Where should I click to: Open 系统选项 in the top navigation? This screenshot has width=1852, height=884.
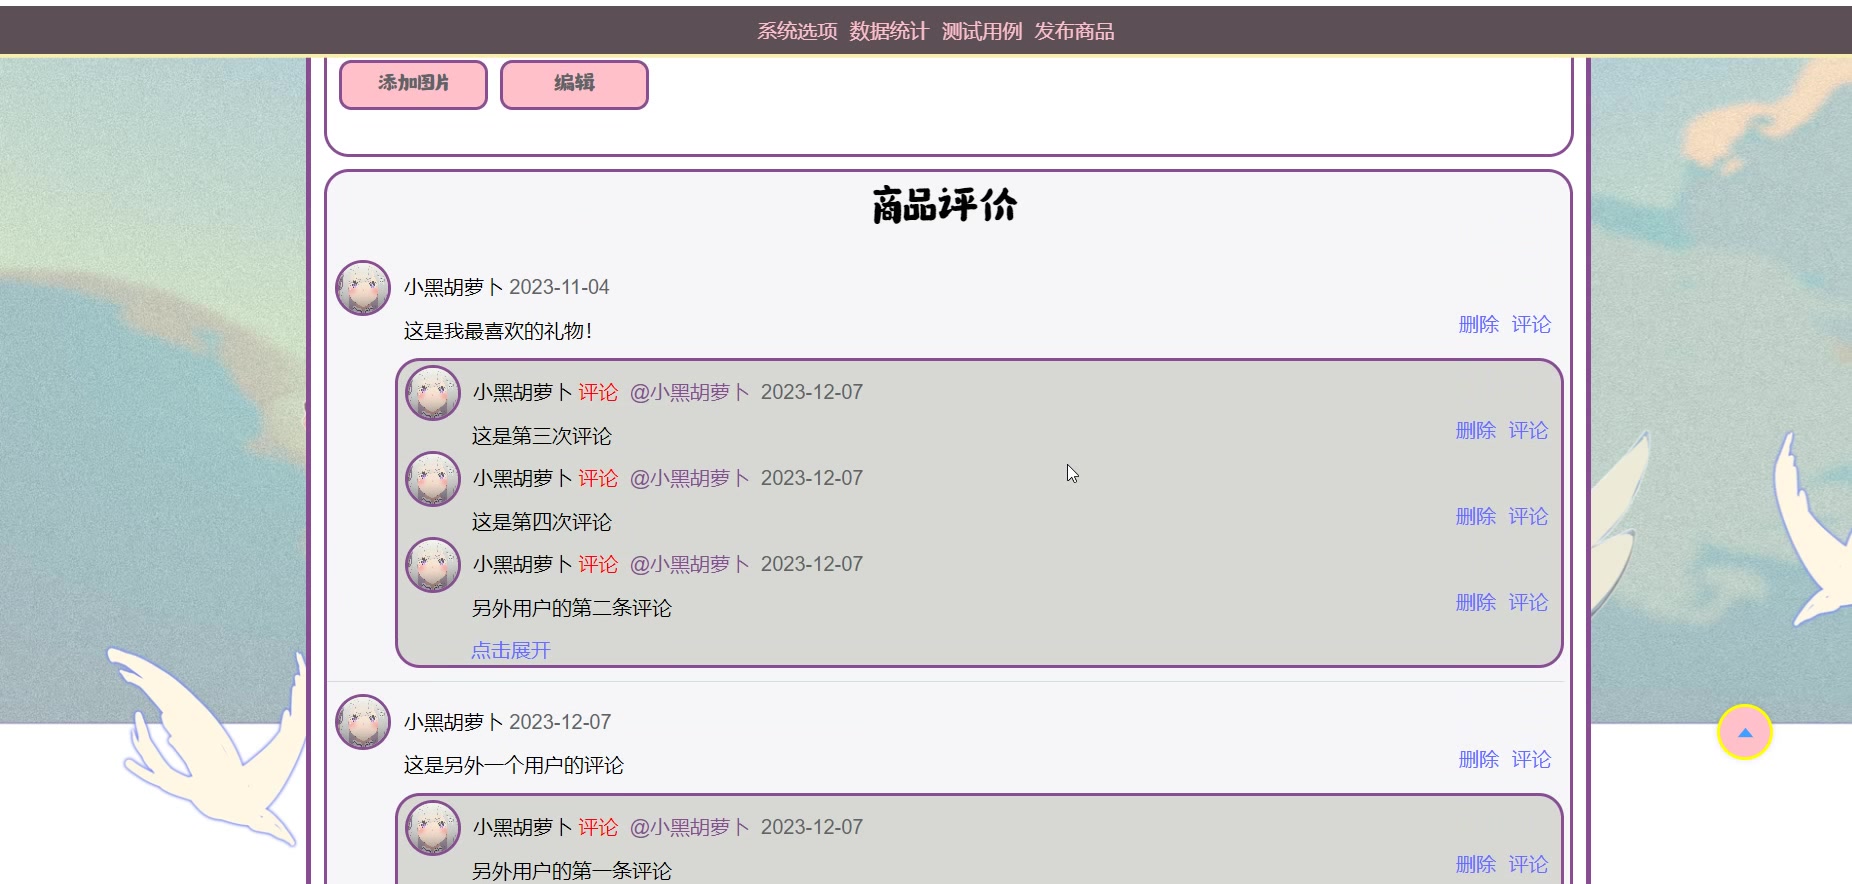point(797,31)
